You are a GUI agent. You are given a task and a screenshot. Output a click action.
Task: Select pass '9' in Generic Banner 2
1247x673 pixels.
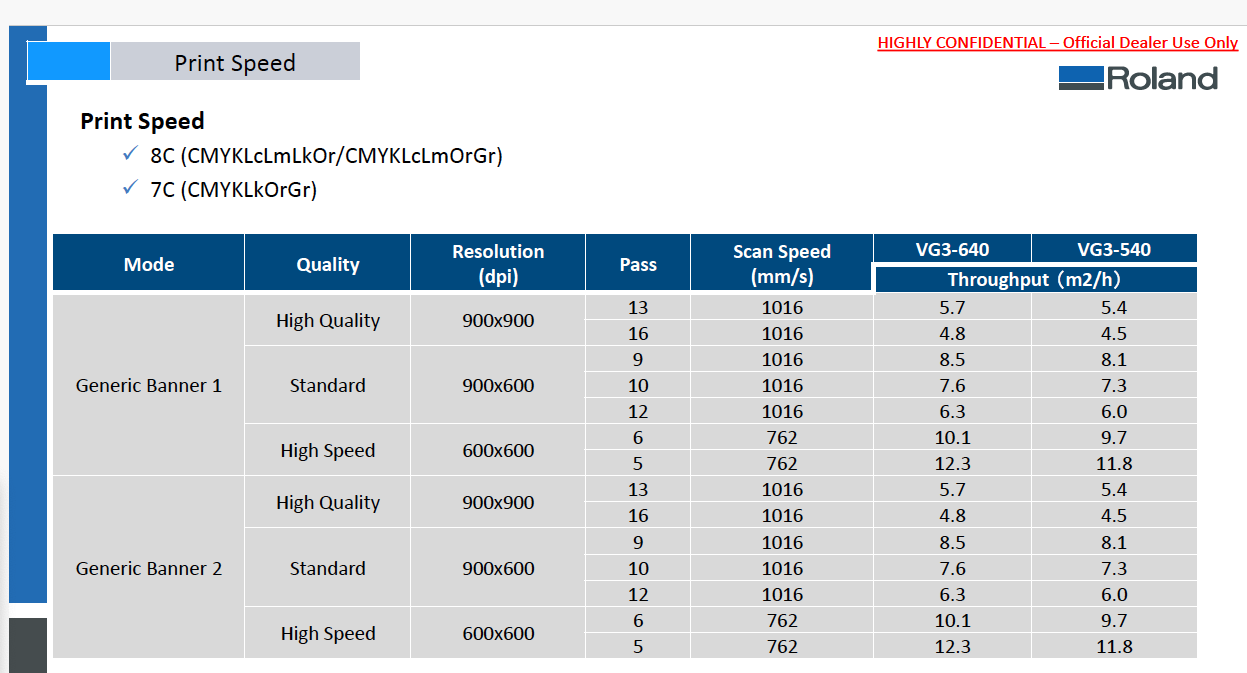638,542
